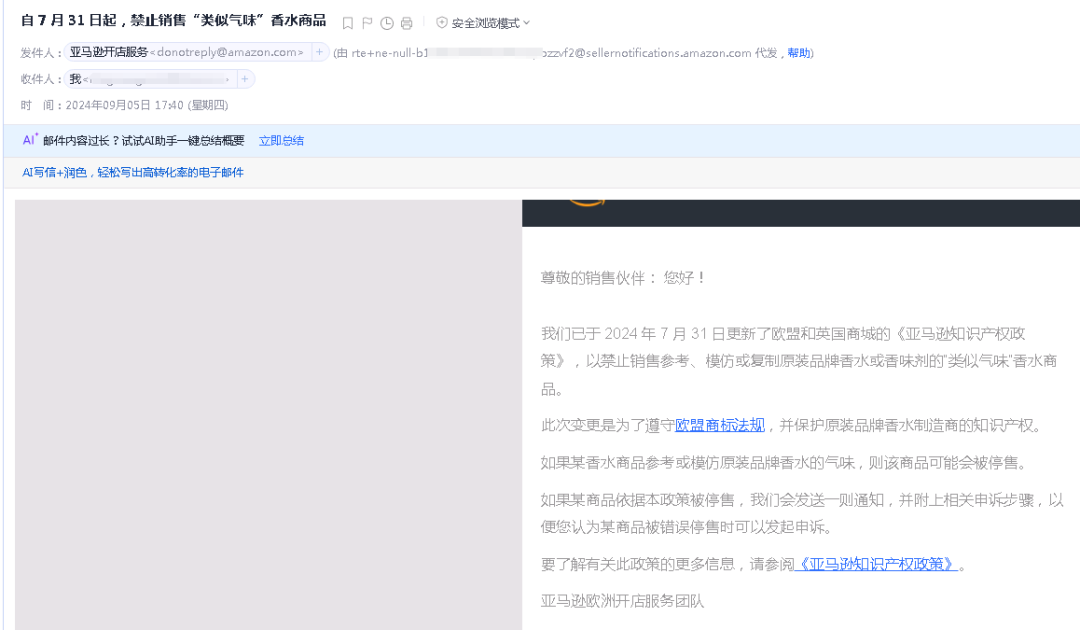
Task: Click the plus icon next to sender address
Action: click(x=317, y=52)
